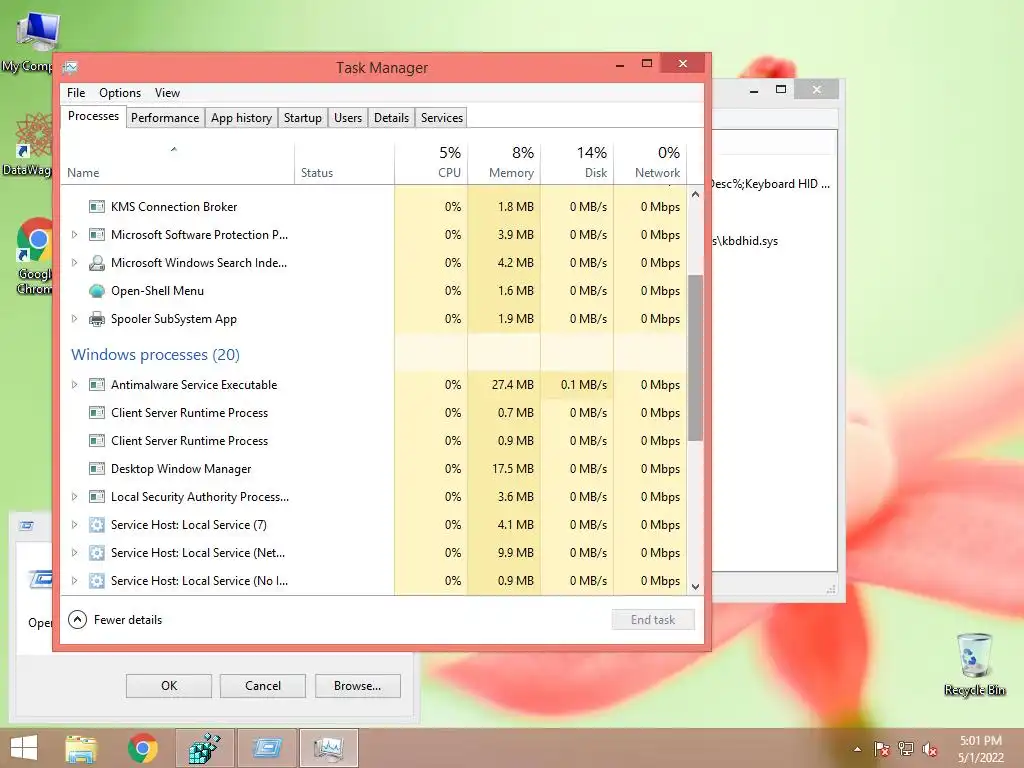Expand the Antimalware Service Executable process

[x=74, y=385]
